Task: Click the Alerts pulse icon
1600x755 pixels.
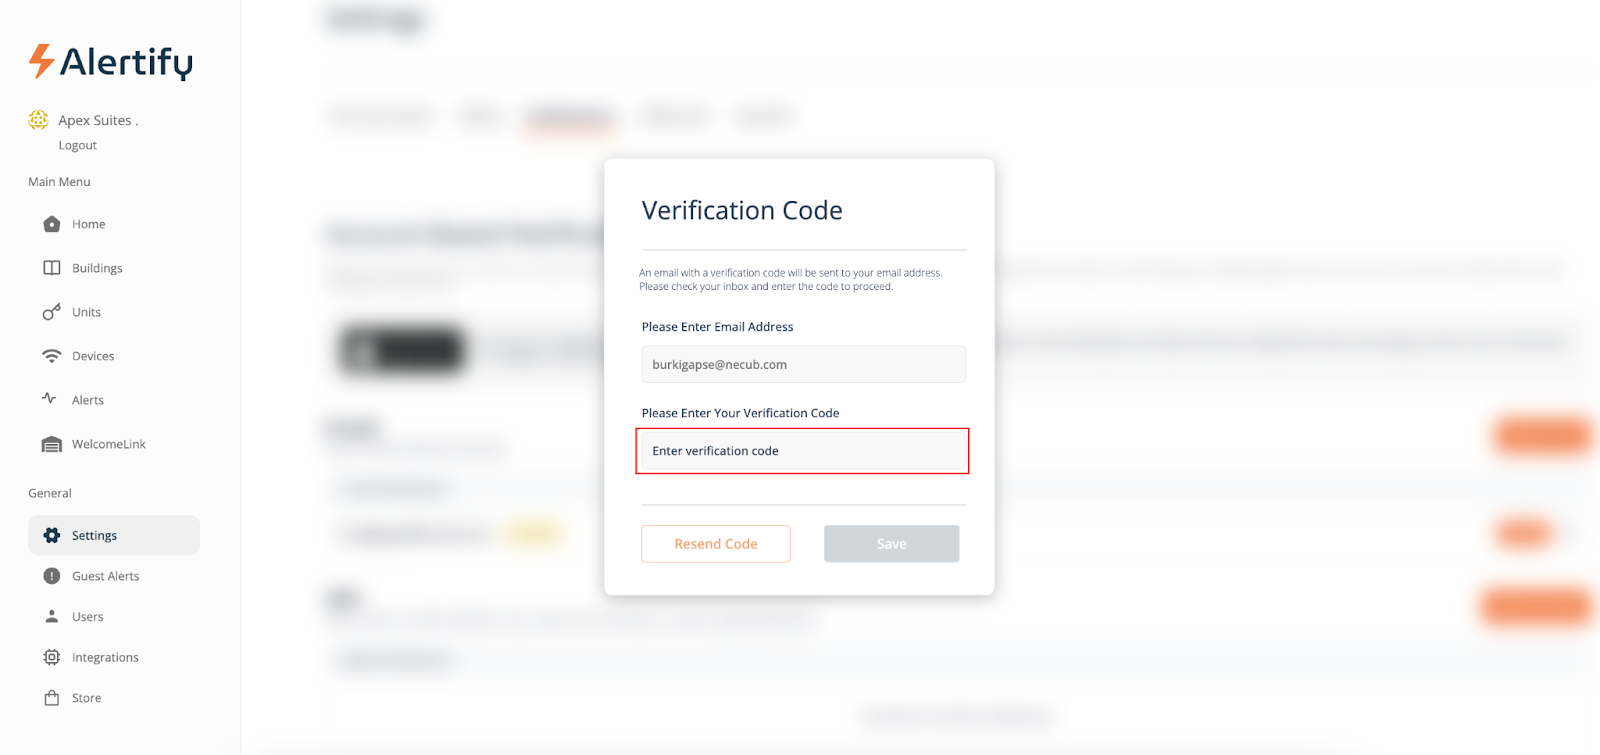Action: pos(50,399)
